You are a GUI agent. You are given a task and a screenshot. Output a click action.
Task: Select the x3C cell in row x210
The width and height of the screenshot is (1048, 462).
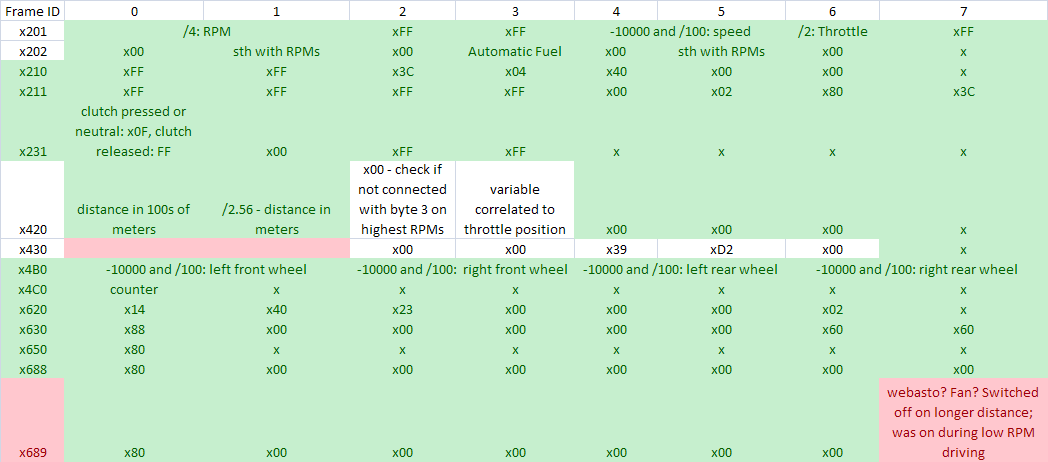pos(402,71)
